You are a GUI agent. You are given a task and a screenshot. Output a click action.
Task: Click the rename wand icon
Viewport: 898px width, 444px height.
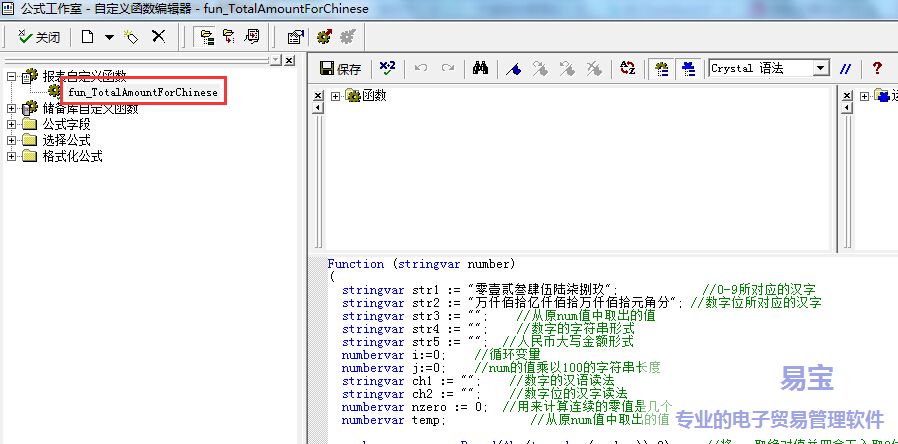130,37
